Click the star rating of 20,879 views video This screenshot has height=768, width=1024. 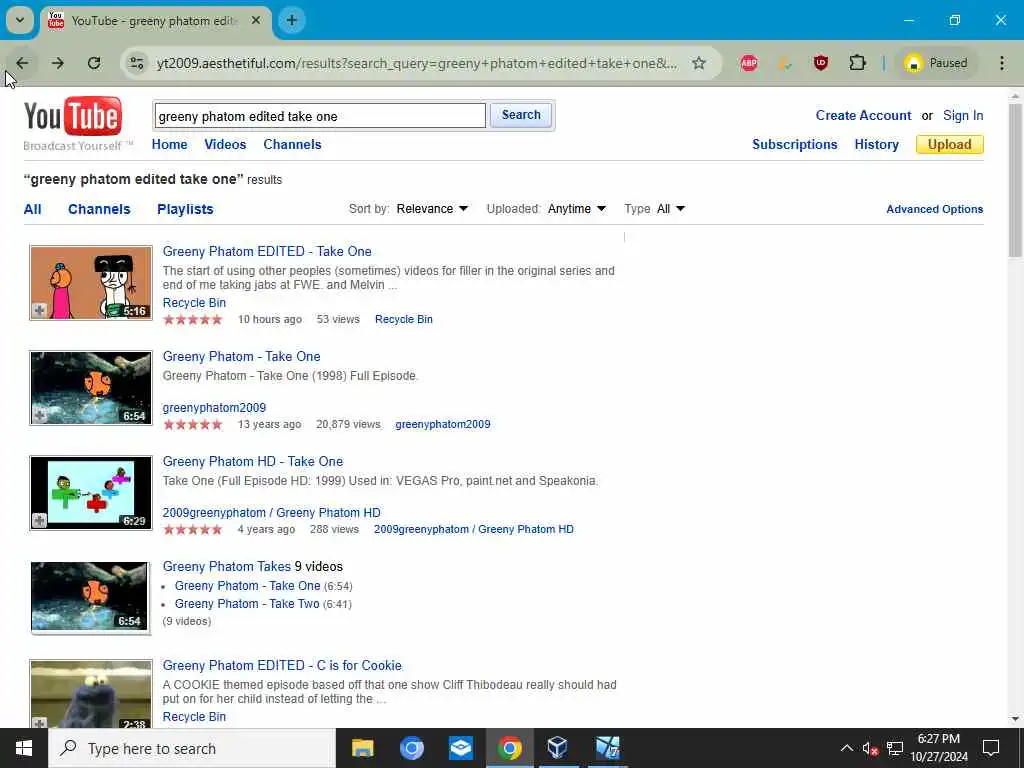(x=193, y=424)
